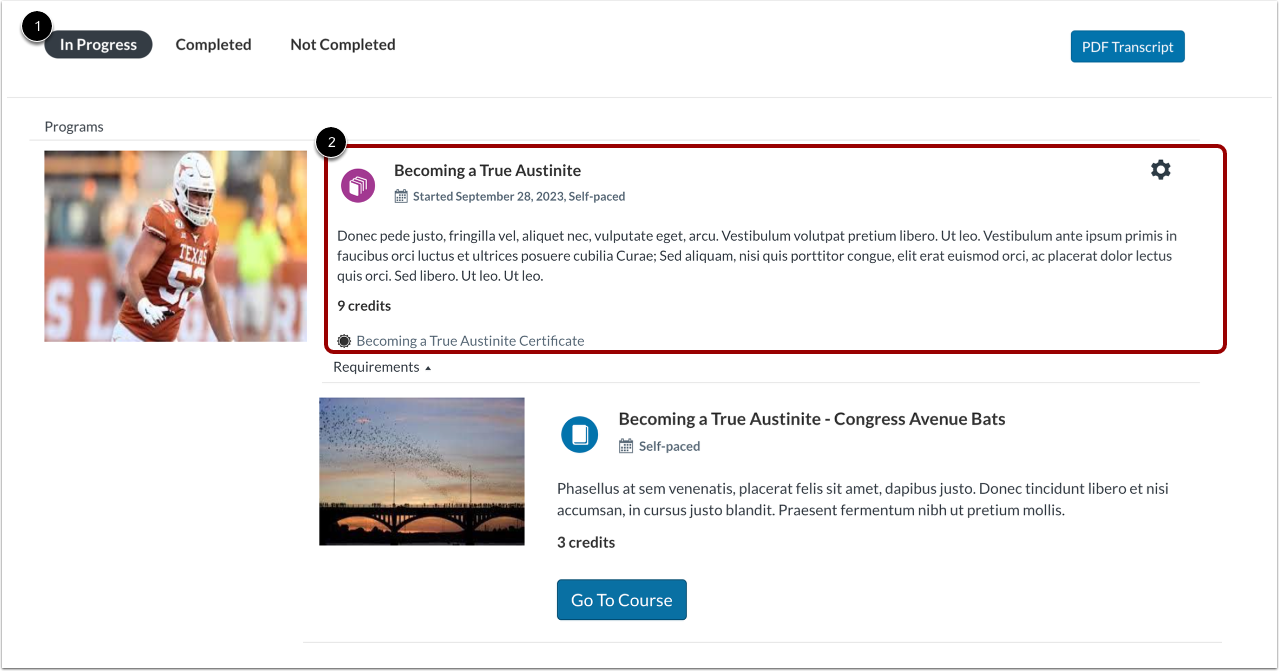Click the black number 2 marker
Screen dimensions: 1279x671
[331, 143]
